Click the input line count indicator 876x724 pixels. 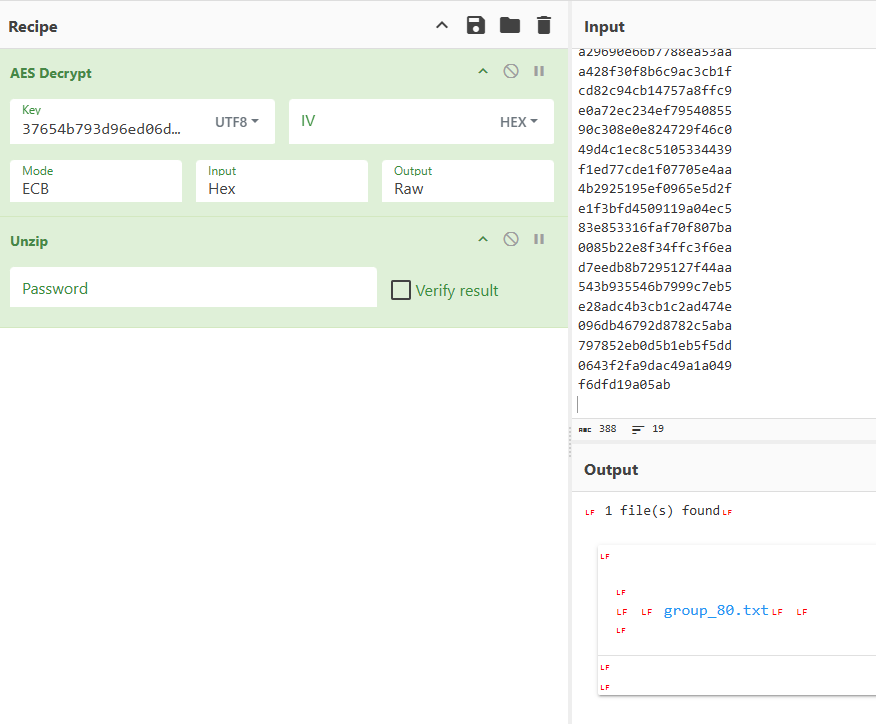coord(648,429)
